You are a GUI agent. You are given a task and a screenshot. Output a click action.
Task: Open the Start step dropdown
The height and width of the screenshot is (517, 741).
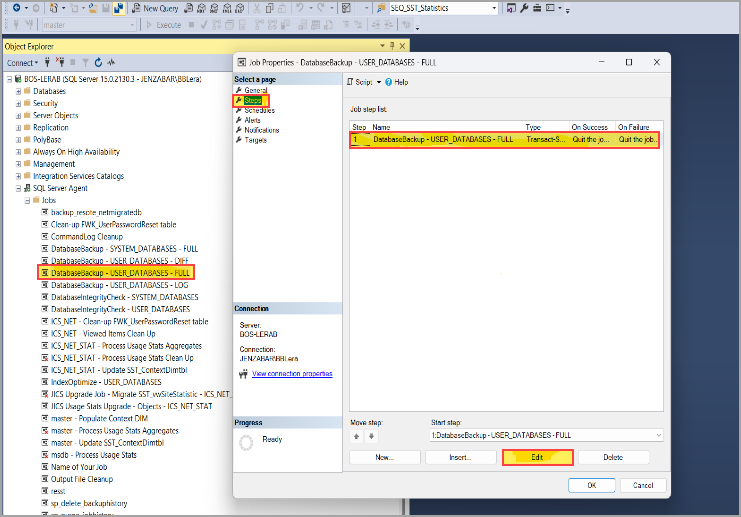pos(659,435)
